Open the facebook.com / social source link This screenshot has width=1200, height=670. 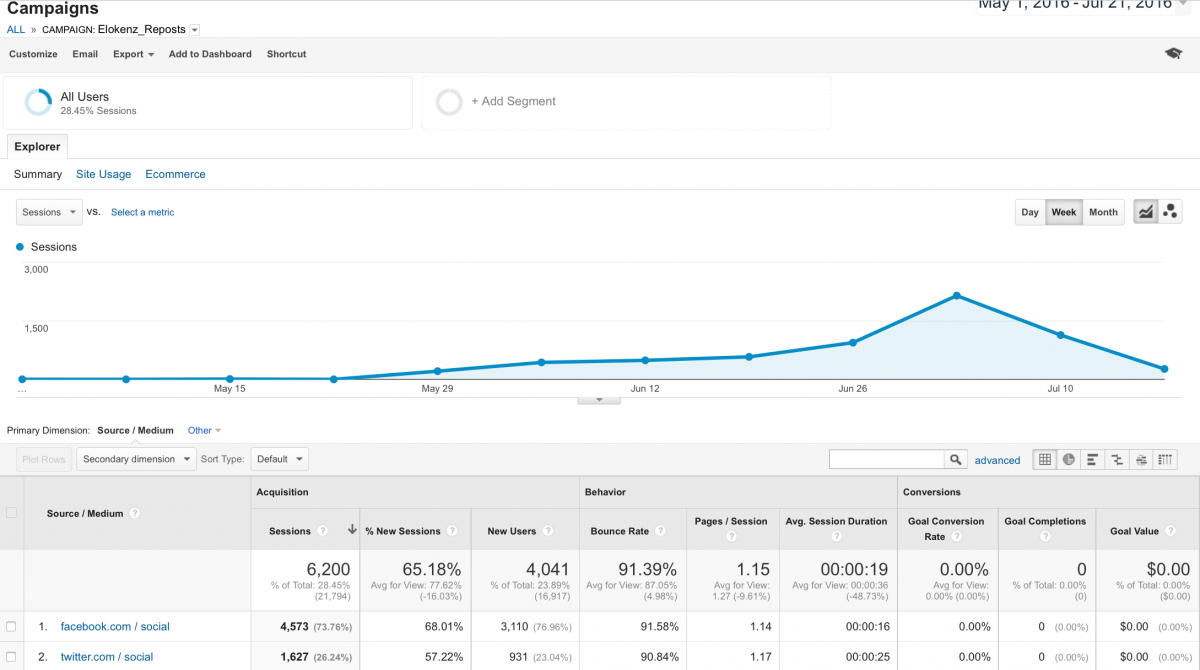tap(115, 627)
